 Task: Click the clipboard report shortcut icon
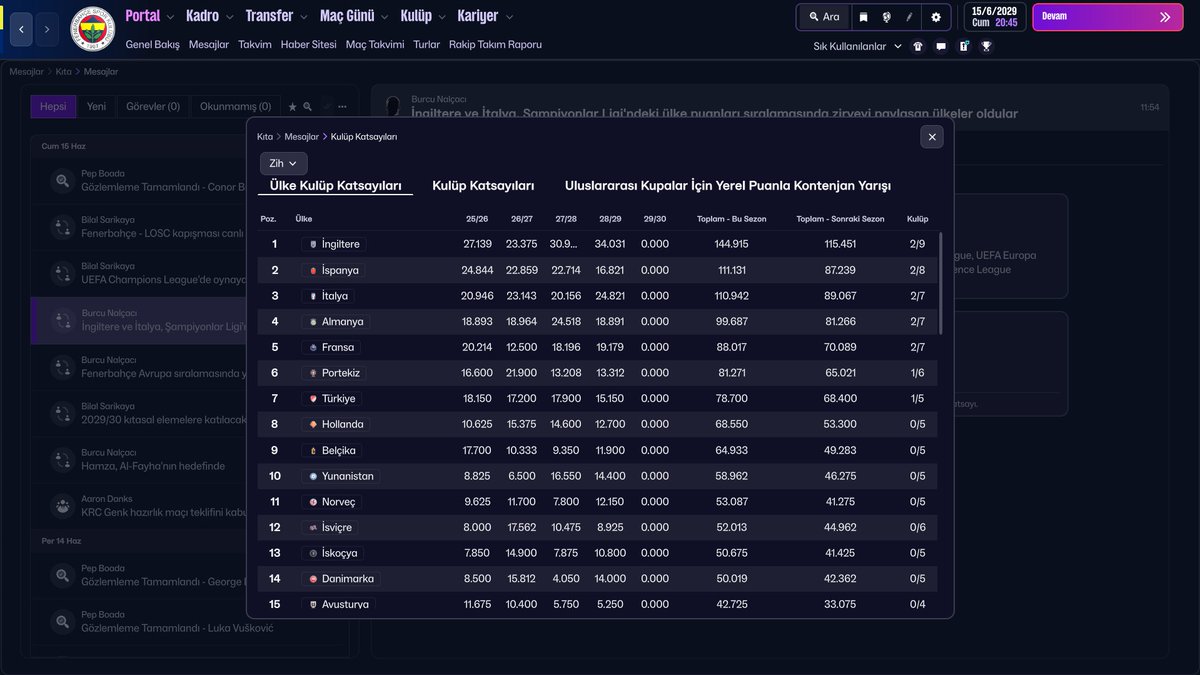[x=964, y=46]
